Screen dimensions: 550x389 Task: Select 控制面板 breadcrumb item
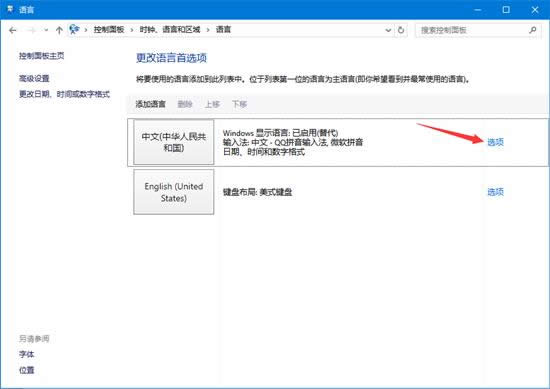[109, 29]
